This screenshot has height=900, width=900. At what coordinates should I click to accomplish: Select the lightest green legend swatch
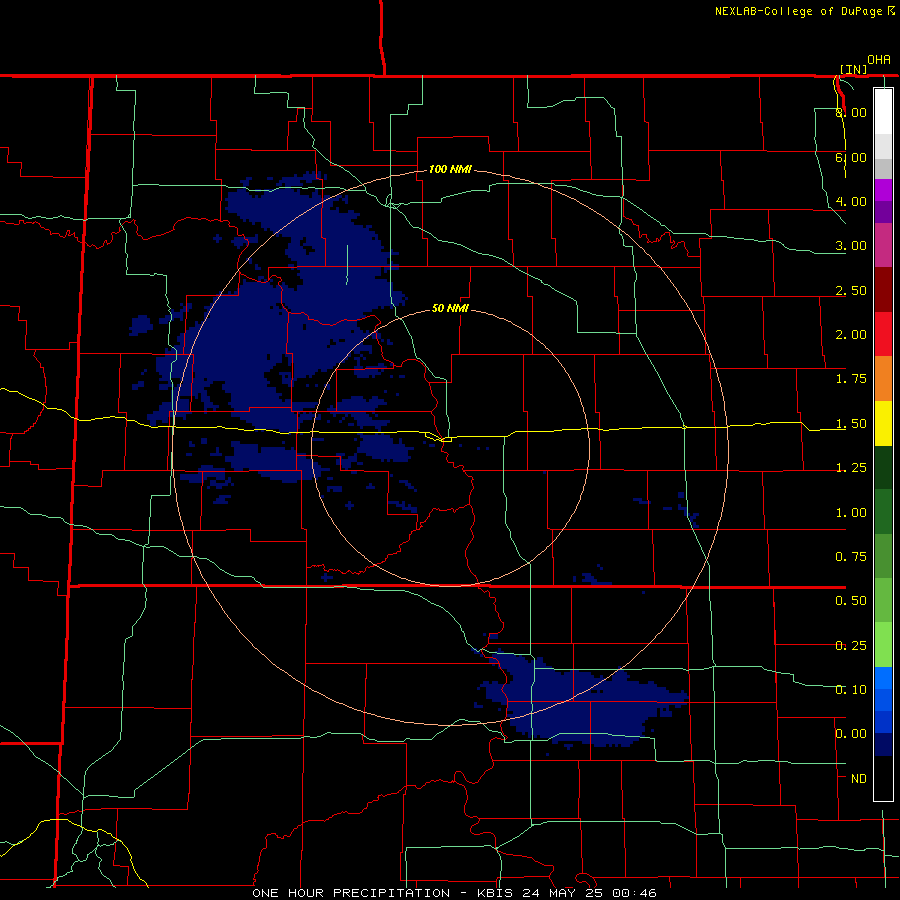[883, 645]
